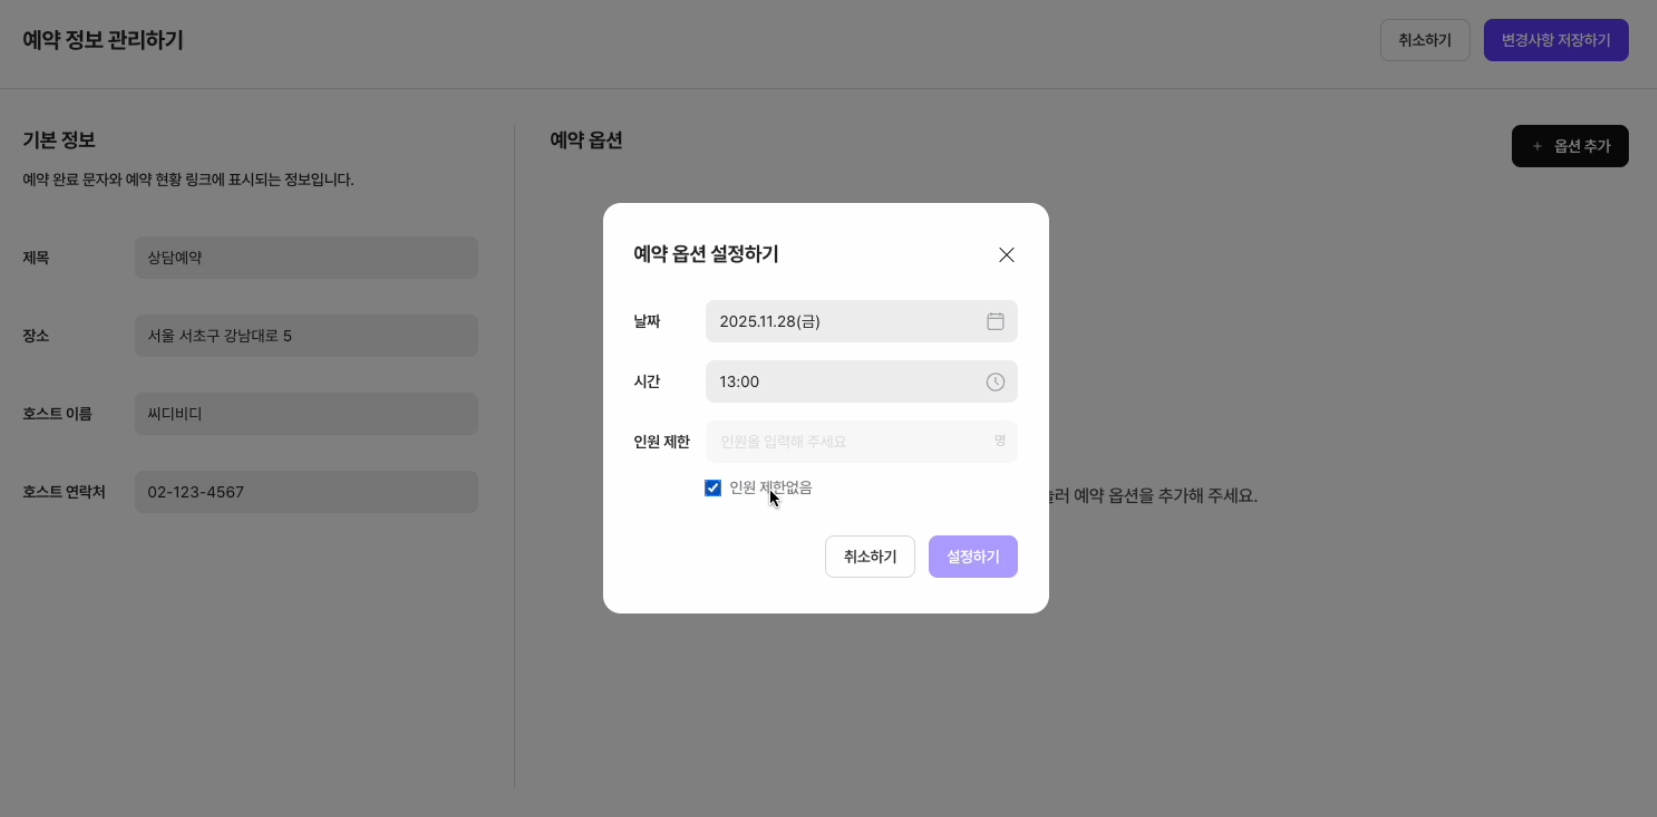Click the clock icon in 시간 field
Viewport: 1657px width, 817px height.
click(995, 382)
